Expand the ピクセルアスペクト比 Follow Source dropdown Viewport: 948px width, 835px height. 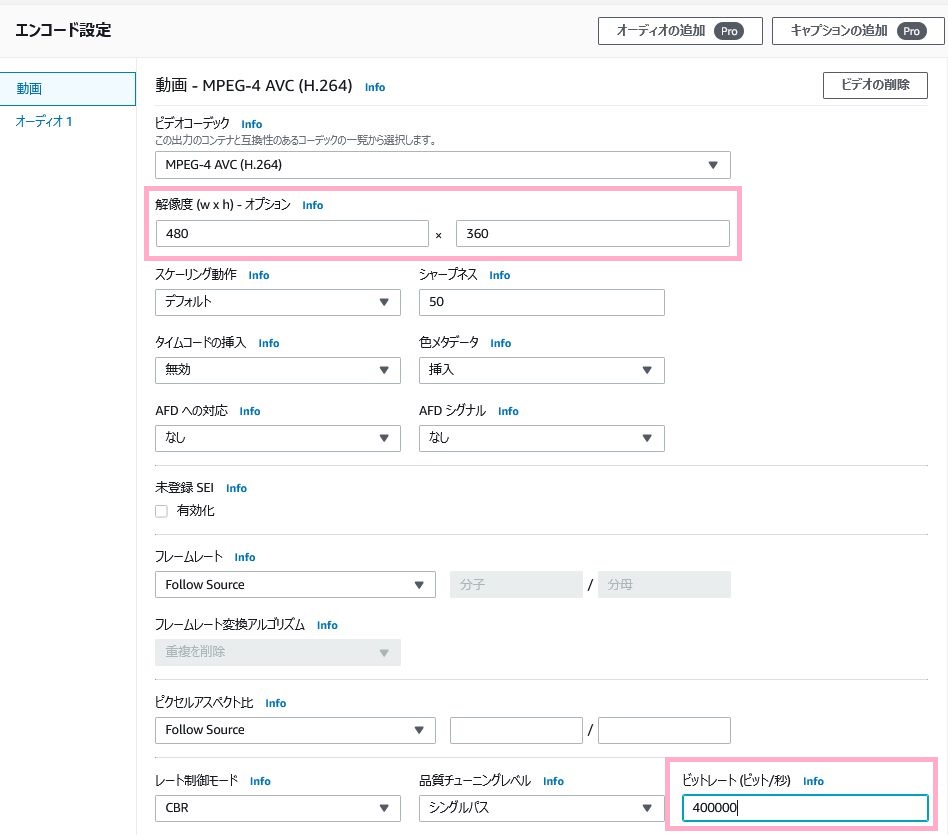(x=295, y=730)
